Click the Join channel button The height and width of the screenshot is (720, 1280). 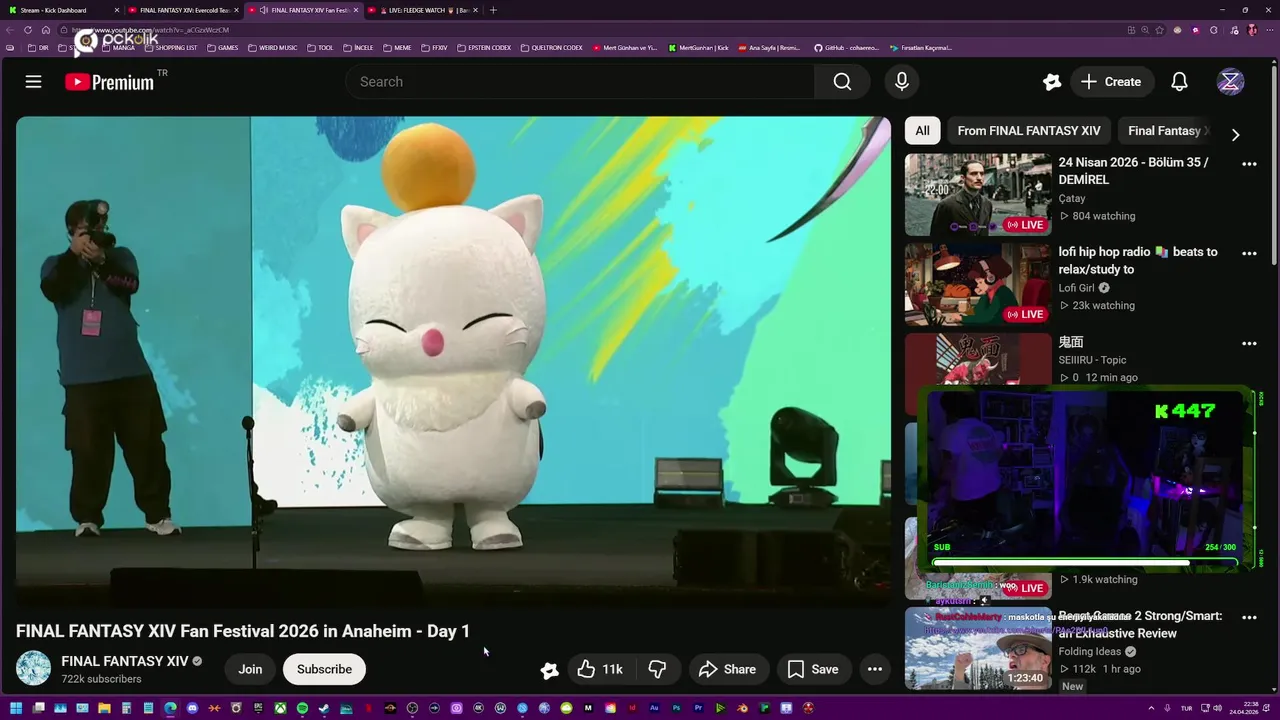pos(250,669)
